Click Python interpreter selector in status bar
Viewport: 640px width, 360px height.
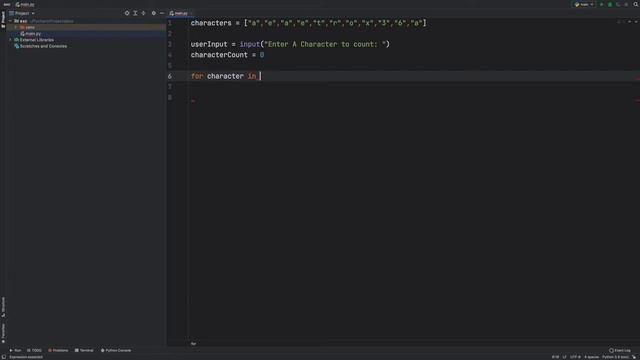tap(616, 357)
